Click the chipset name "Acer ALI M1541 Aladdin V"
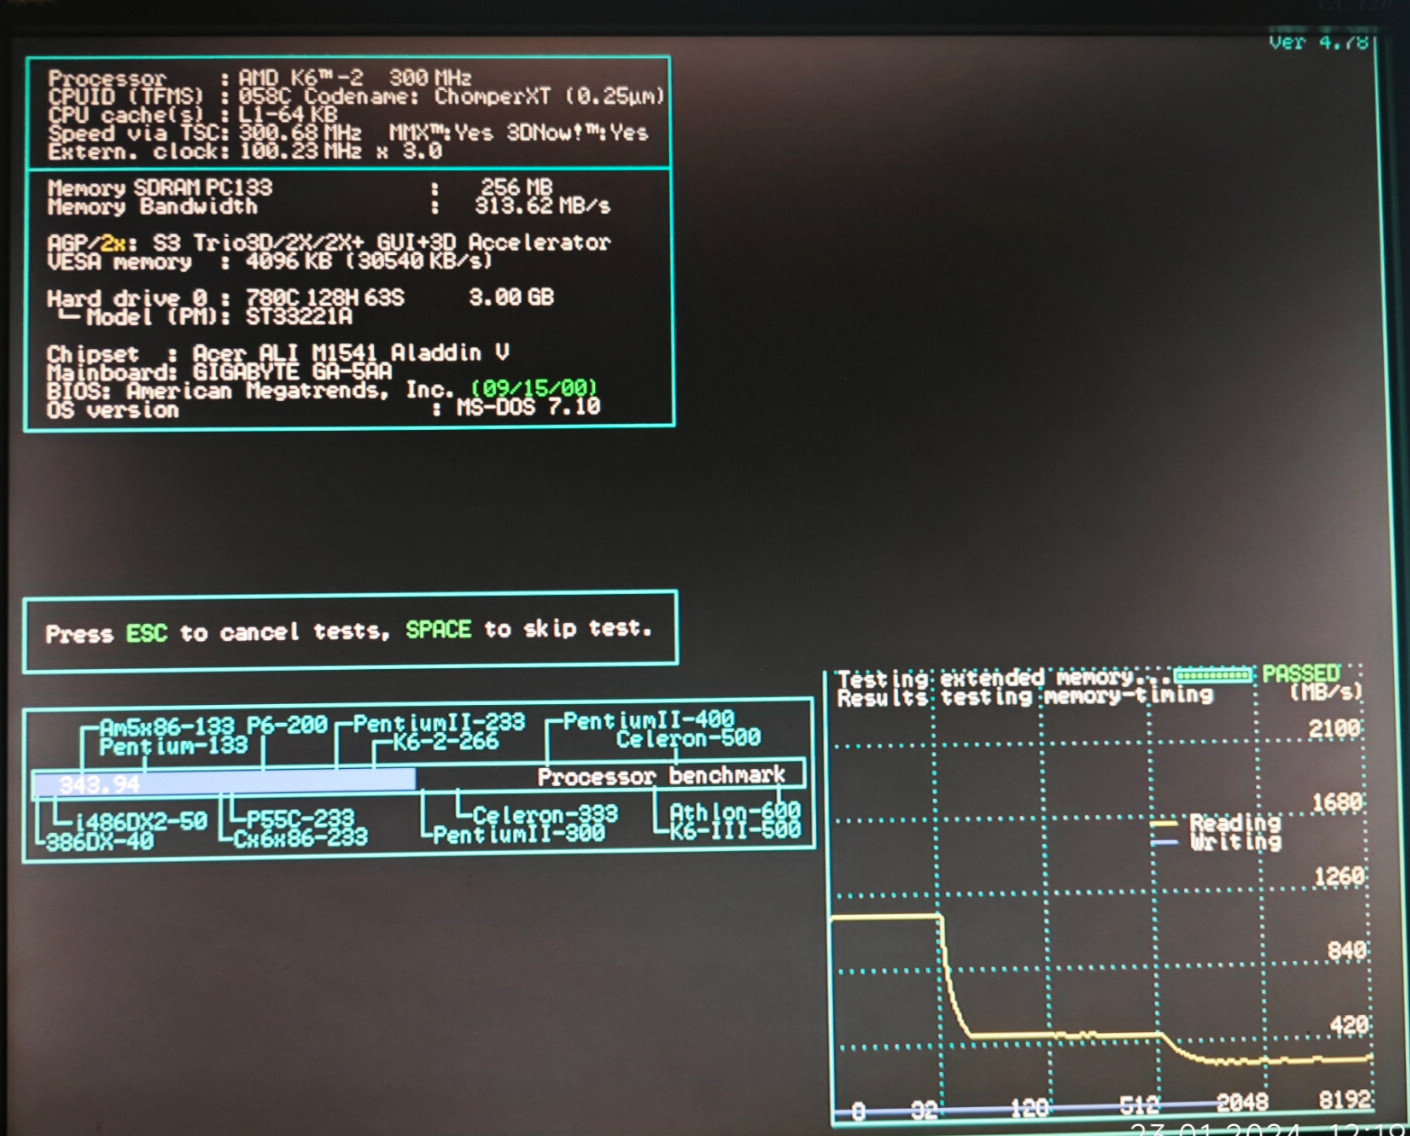Screen dimensions: 1410x1136 pyautogui.click(x=351, y=353)
